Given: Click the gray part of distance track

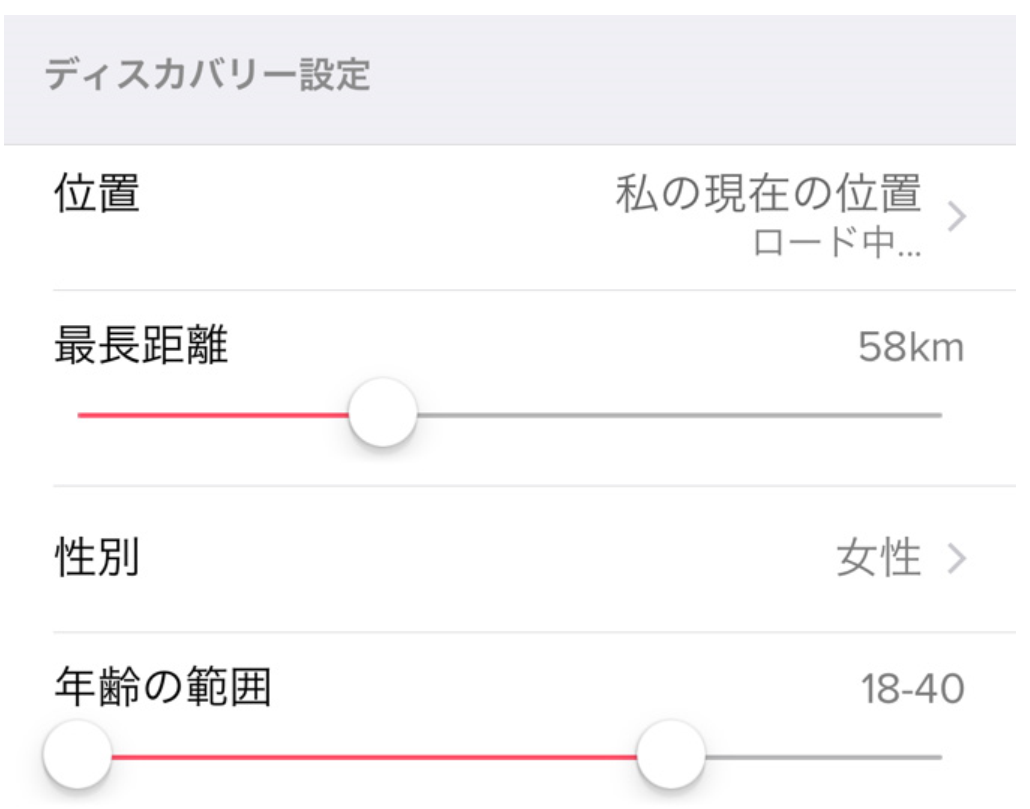Looking at the screenshot, I should pyautogui.click(x=680, y=414).
